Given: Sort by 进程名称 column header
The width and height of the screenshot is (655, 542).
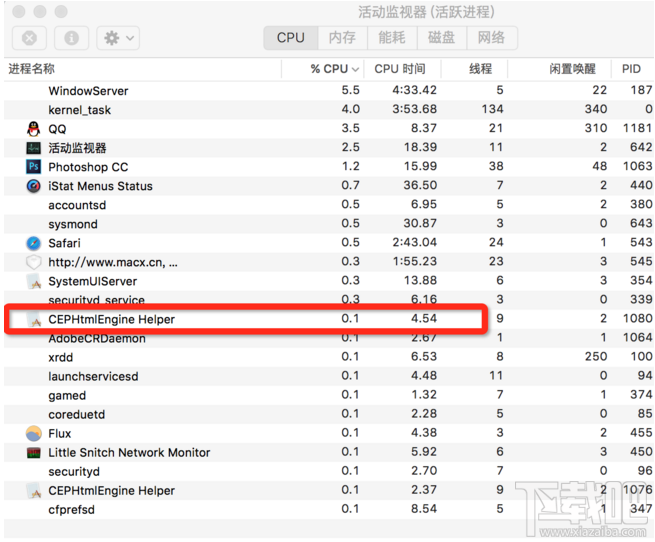Looking at the screenshot, I should click(x=142, y=69).
